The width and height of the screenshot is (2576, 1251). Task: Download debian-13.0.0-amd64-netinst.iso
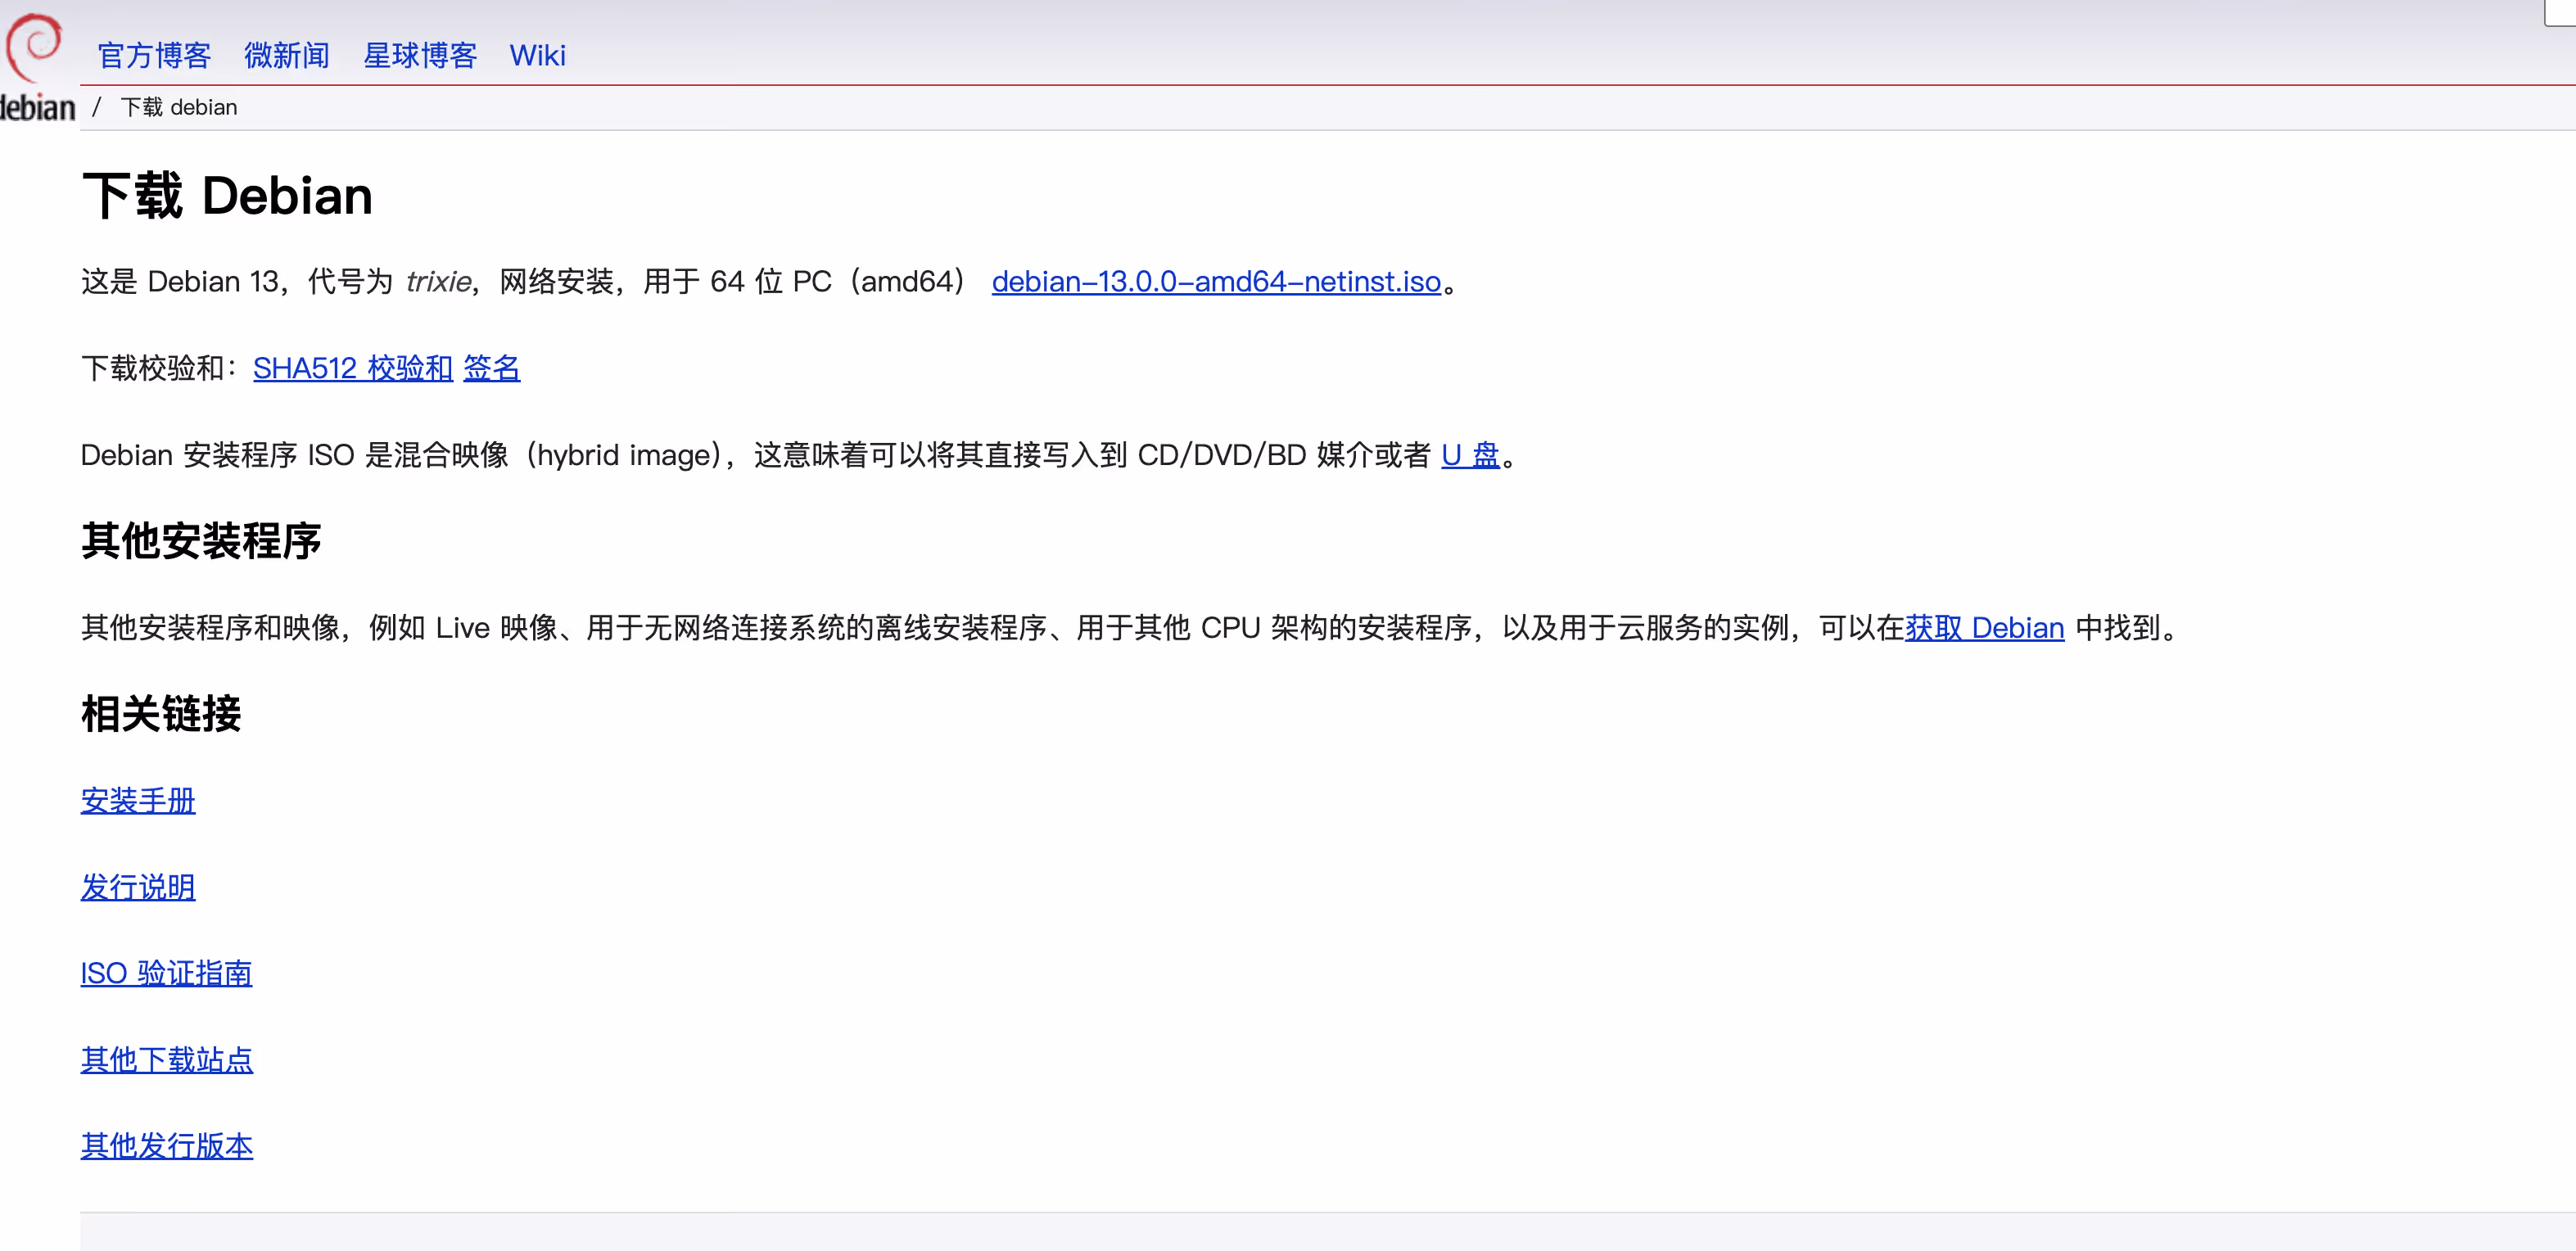tap(1216, 282)
